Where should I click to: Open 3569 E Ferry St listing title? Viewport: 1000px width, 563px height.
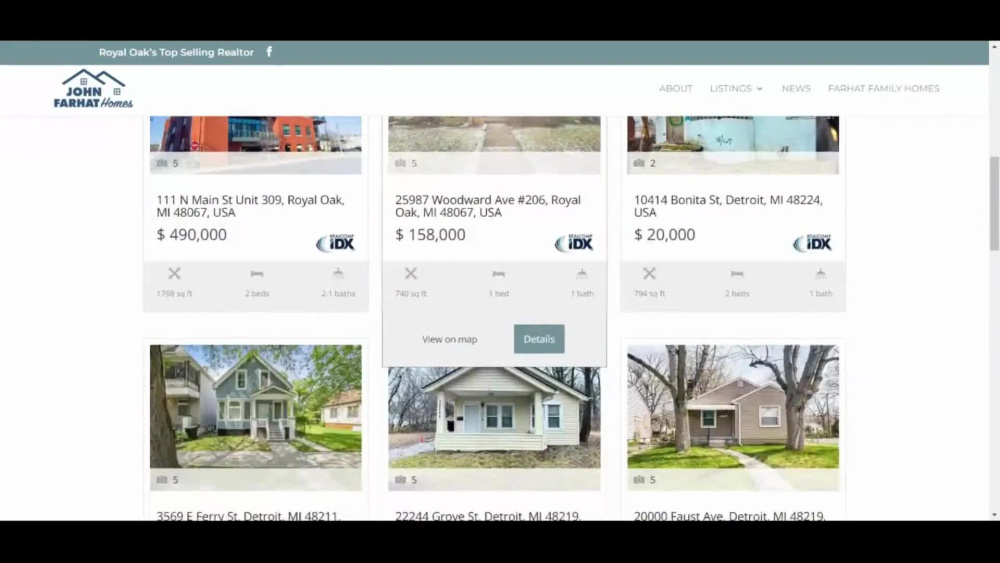249,515
